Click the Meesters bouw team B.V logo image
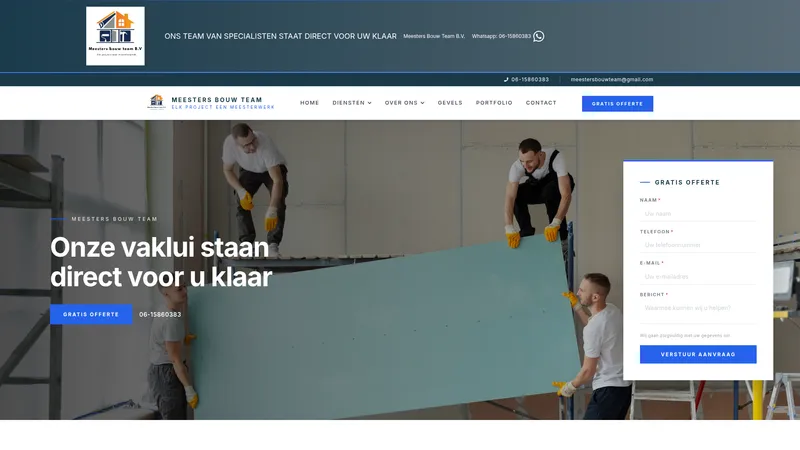Screen dimensions: 800x450 click(115, 36)
